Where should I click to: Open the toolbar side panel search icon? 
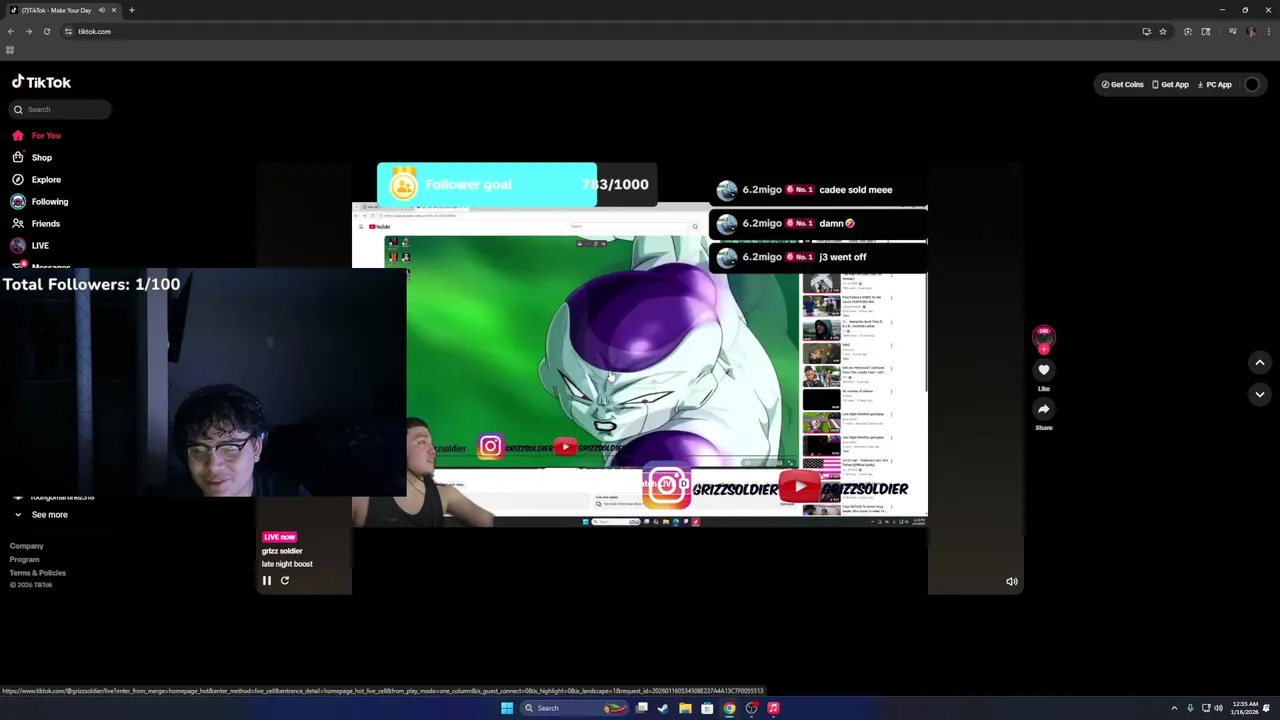(1206, 31)
